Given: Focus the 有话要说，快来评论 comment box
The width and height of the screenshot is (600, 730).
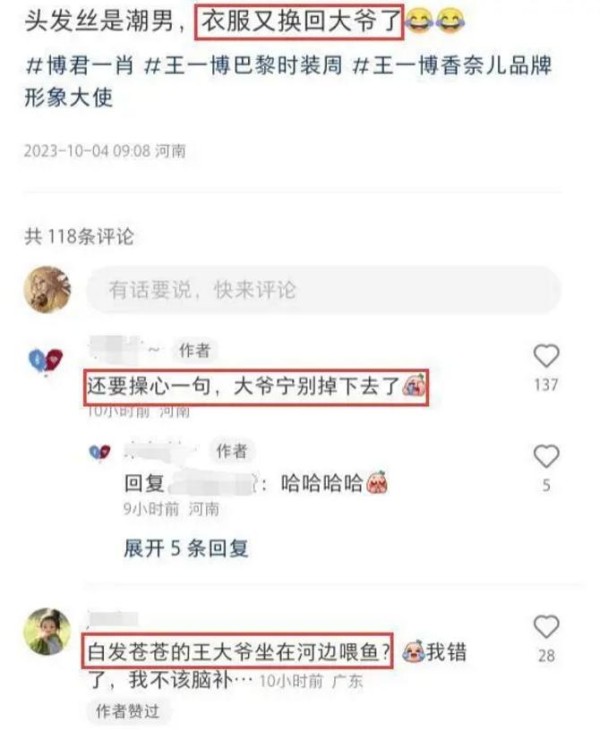Looking at the screenshot, I should click(324, 290).
